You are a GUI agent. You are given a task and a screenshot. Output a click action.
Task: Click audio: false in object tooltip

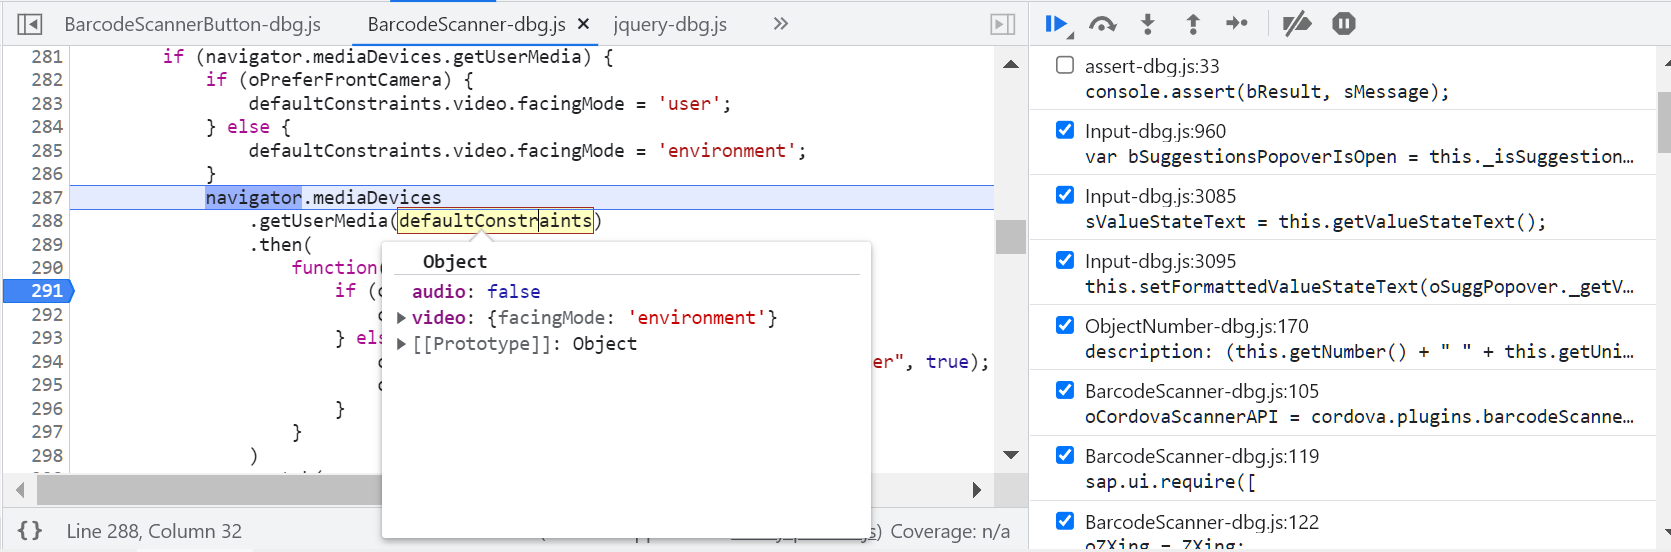coord(476,292)
